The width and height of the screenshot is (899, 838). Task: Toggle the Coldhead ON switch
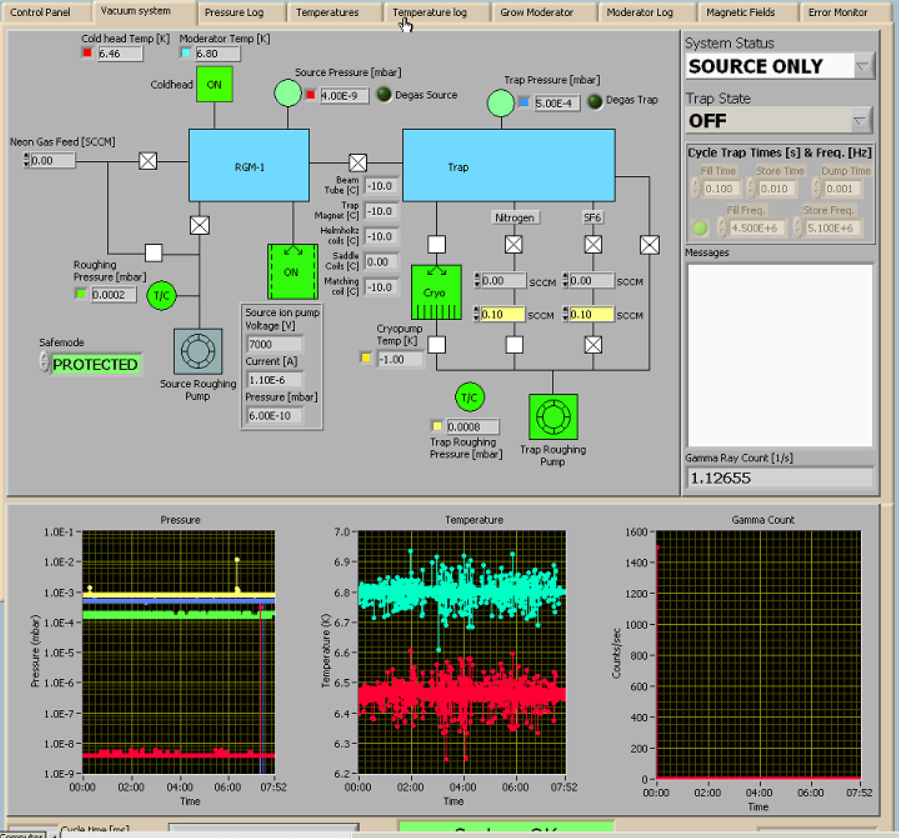(214, 85)
